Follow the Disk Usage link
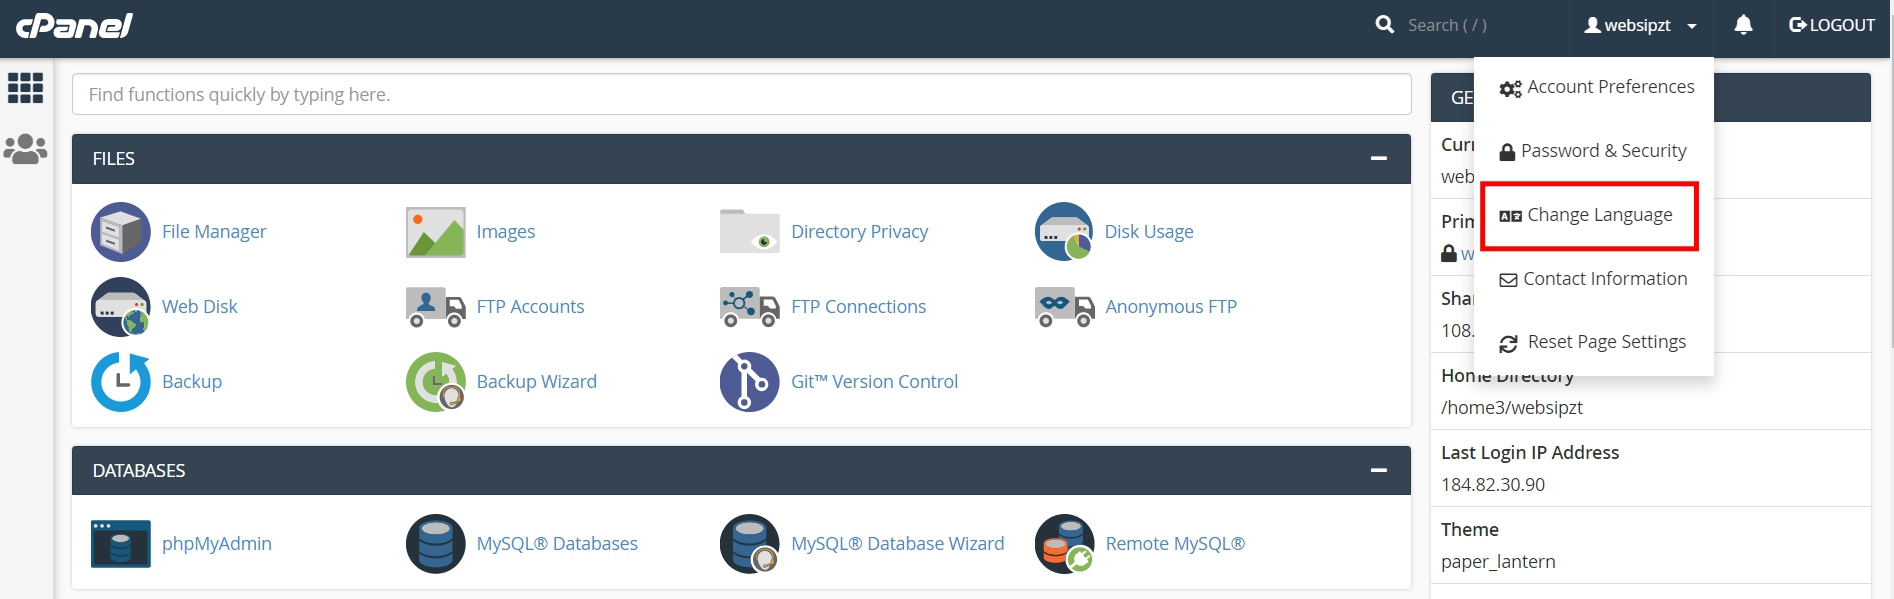Screen dimensions: 1894x599 point(1149,232)
